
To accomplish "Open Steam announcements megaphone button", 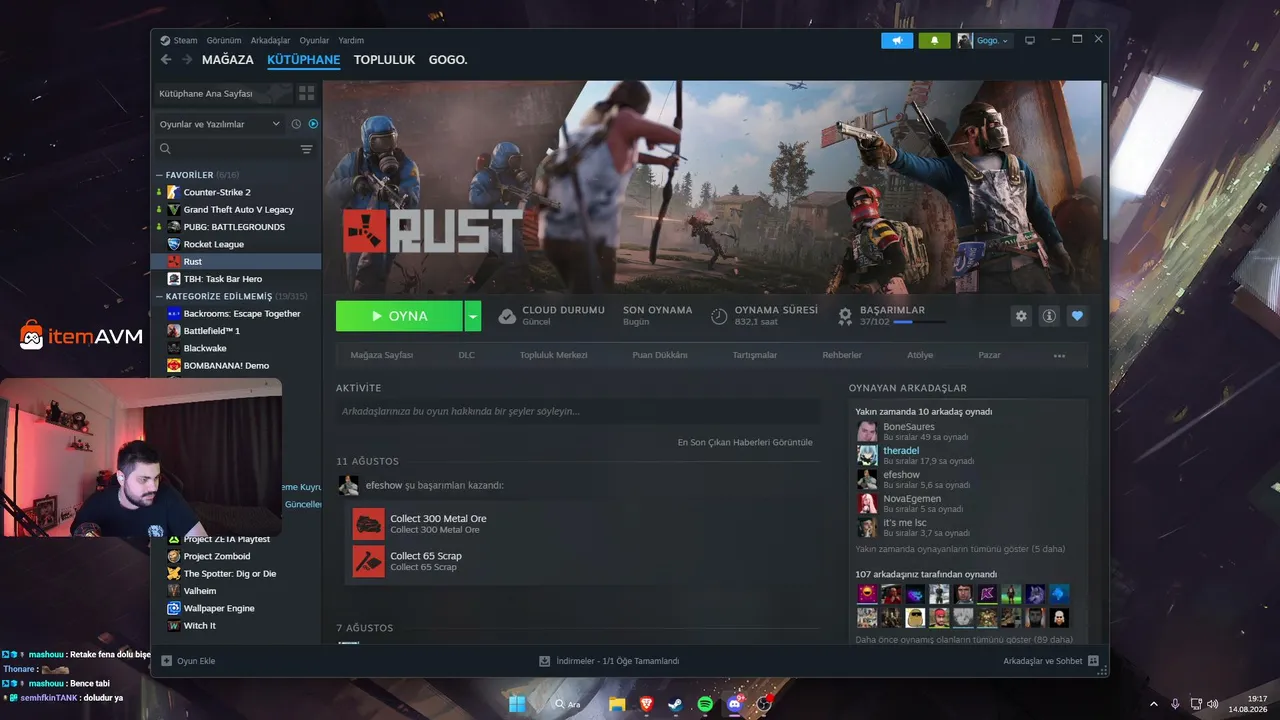I will [897, 40].
